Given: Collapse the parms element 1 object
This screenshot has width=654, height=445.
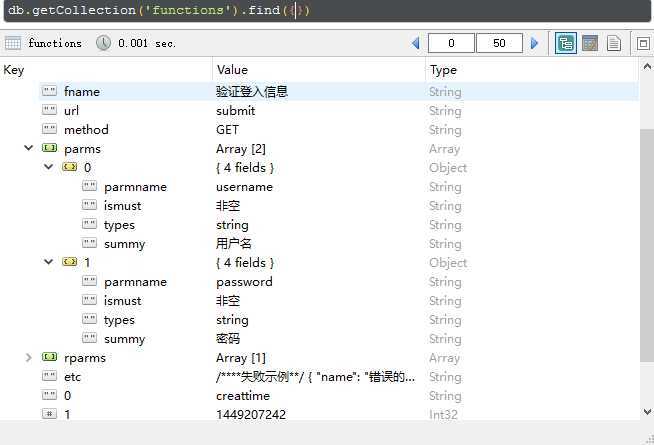Looking at the screenshot, I should coord(48,262).
